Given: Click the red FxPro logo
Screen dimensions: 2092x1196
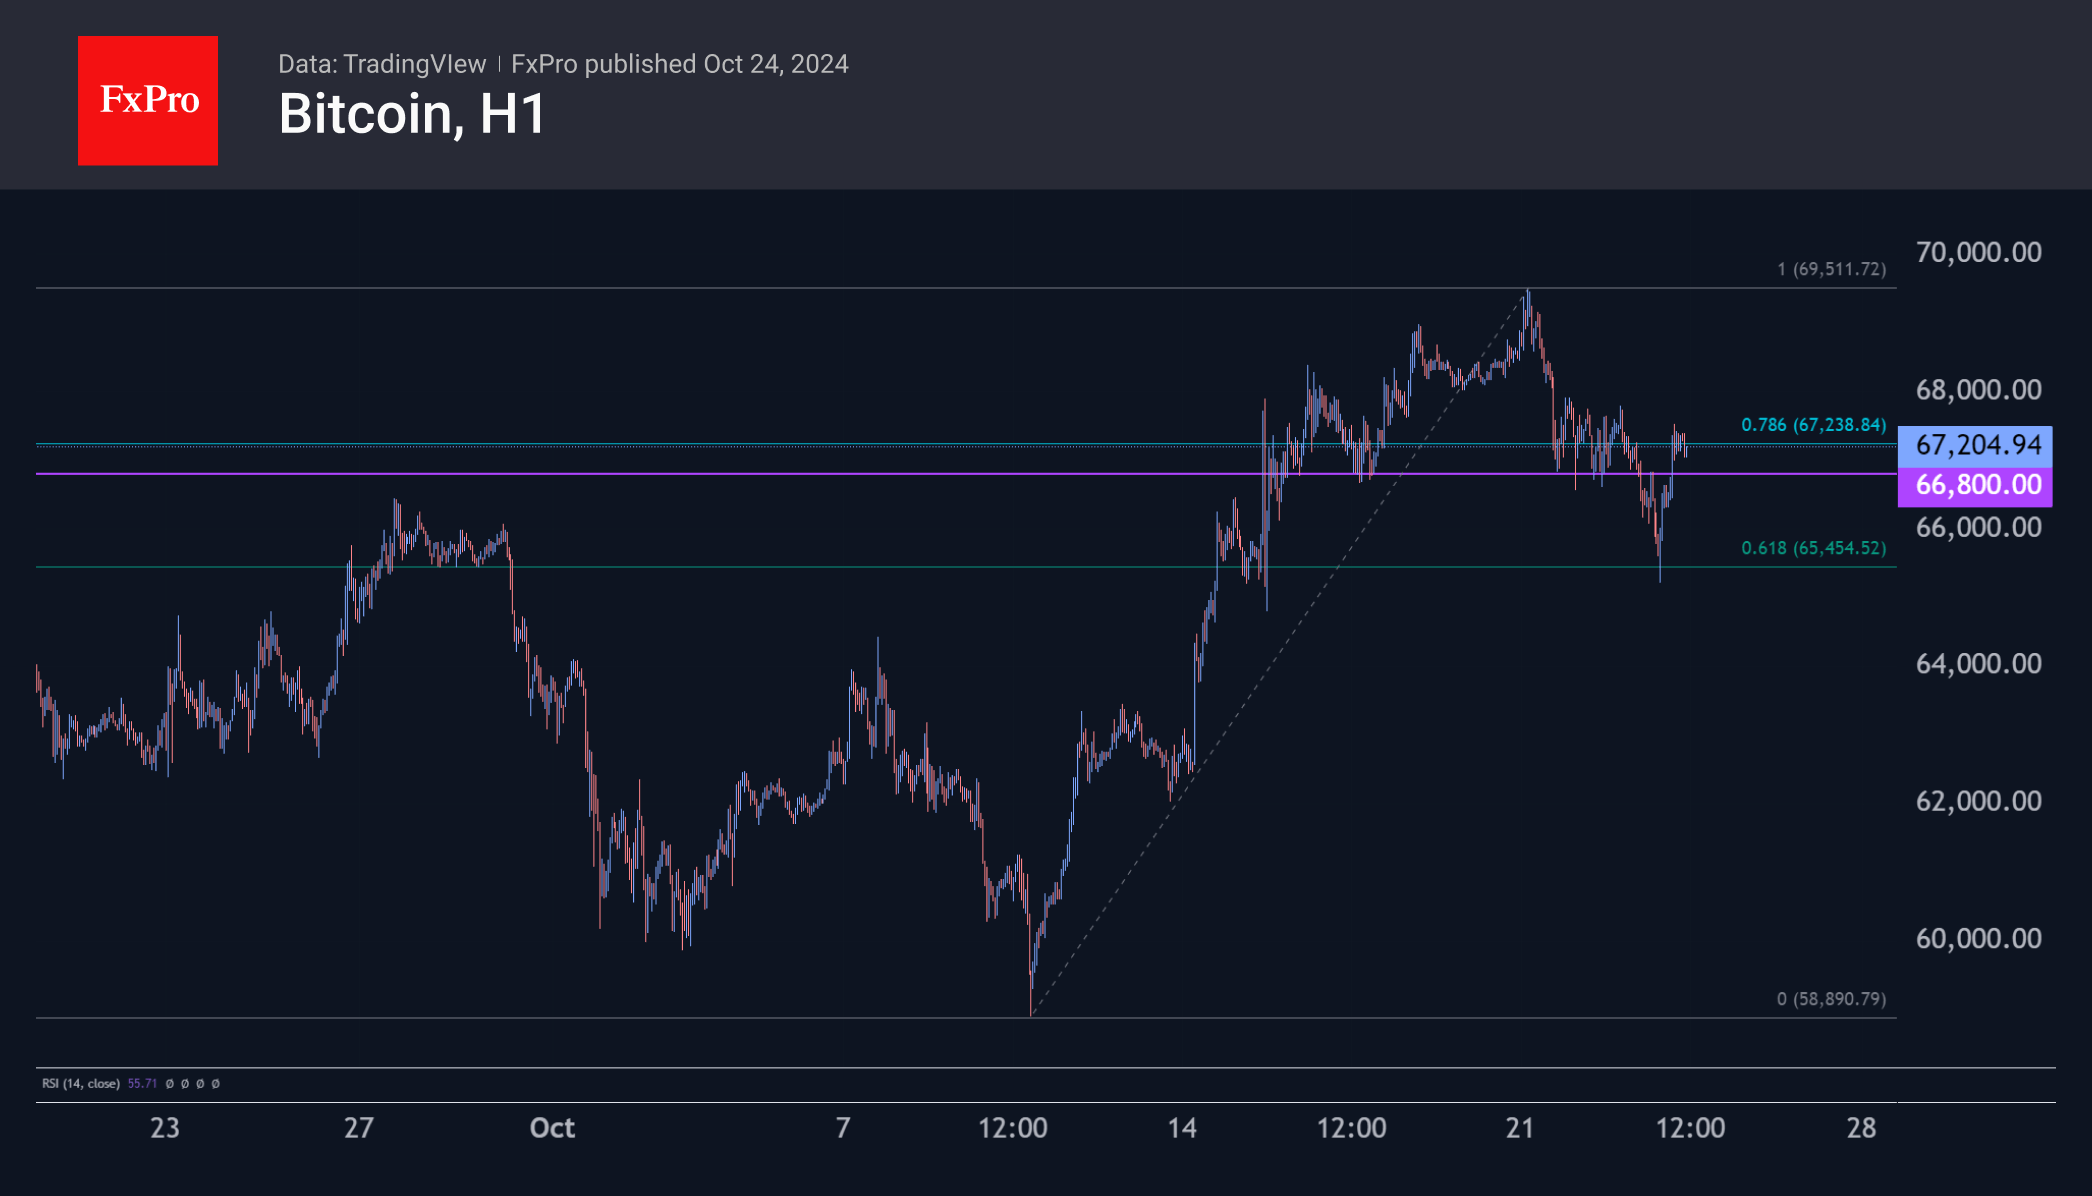Looking at the screenshot, I should point(148,101).
